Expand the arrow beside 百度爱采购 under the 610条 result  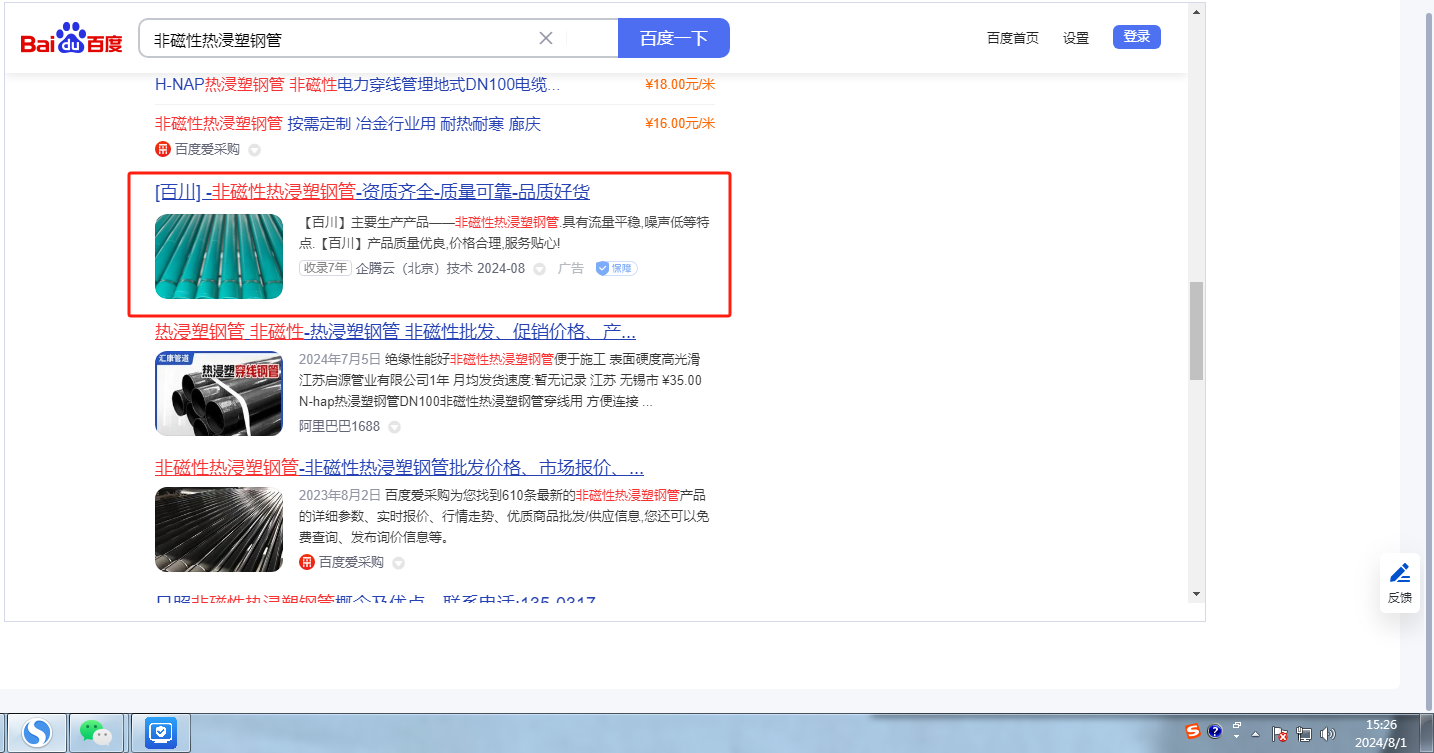[x=398, y=563]
